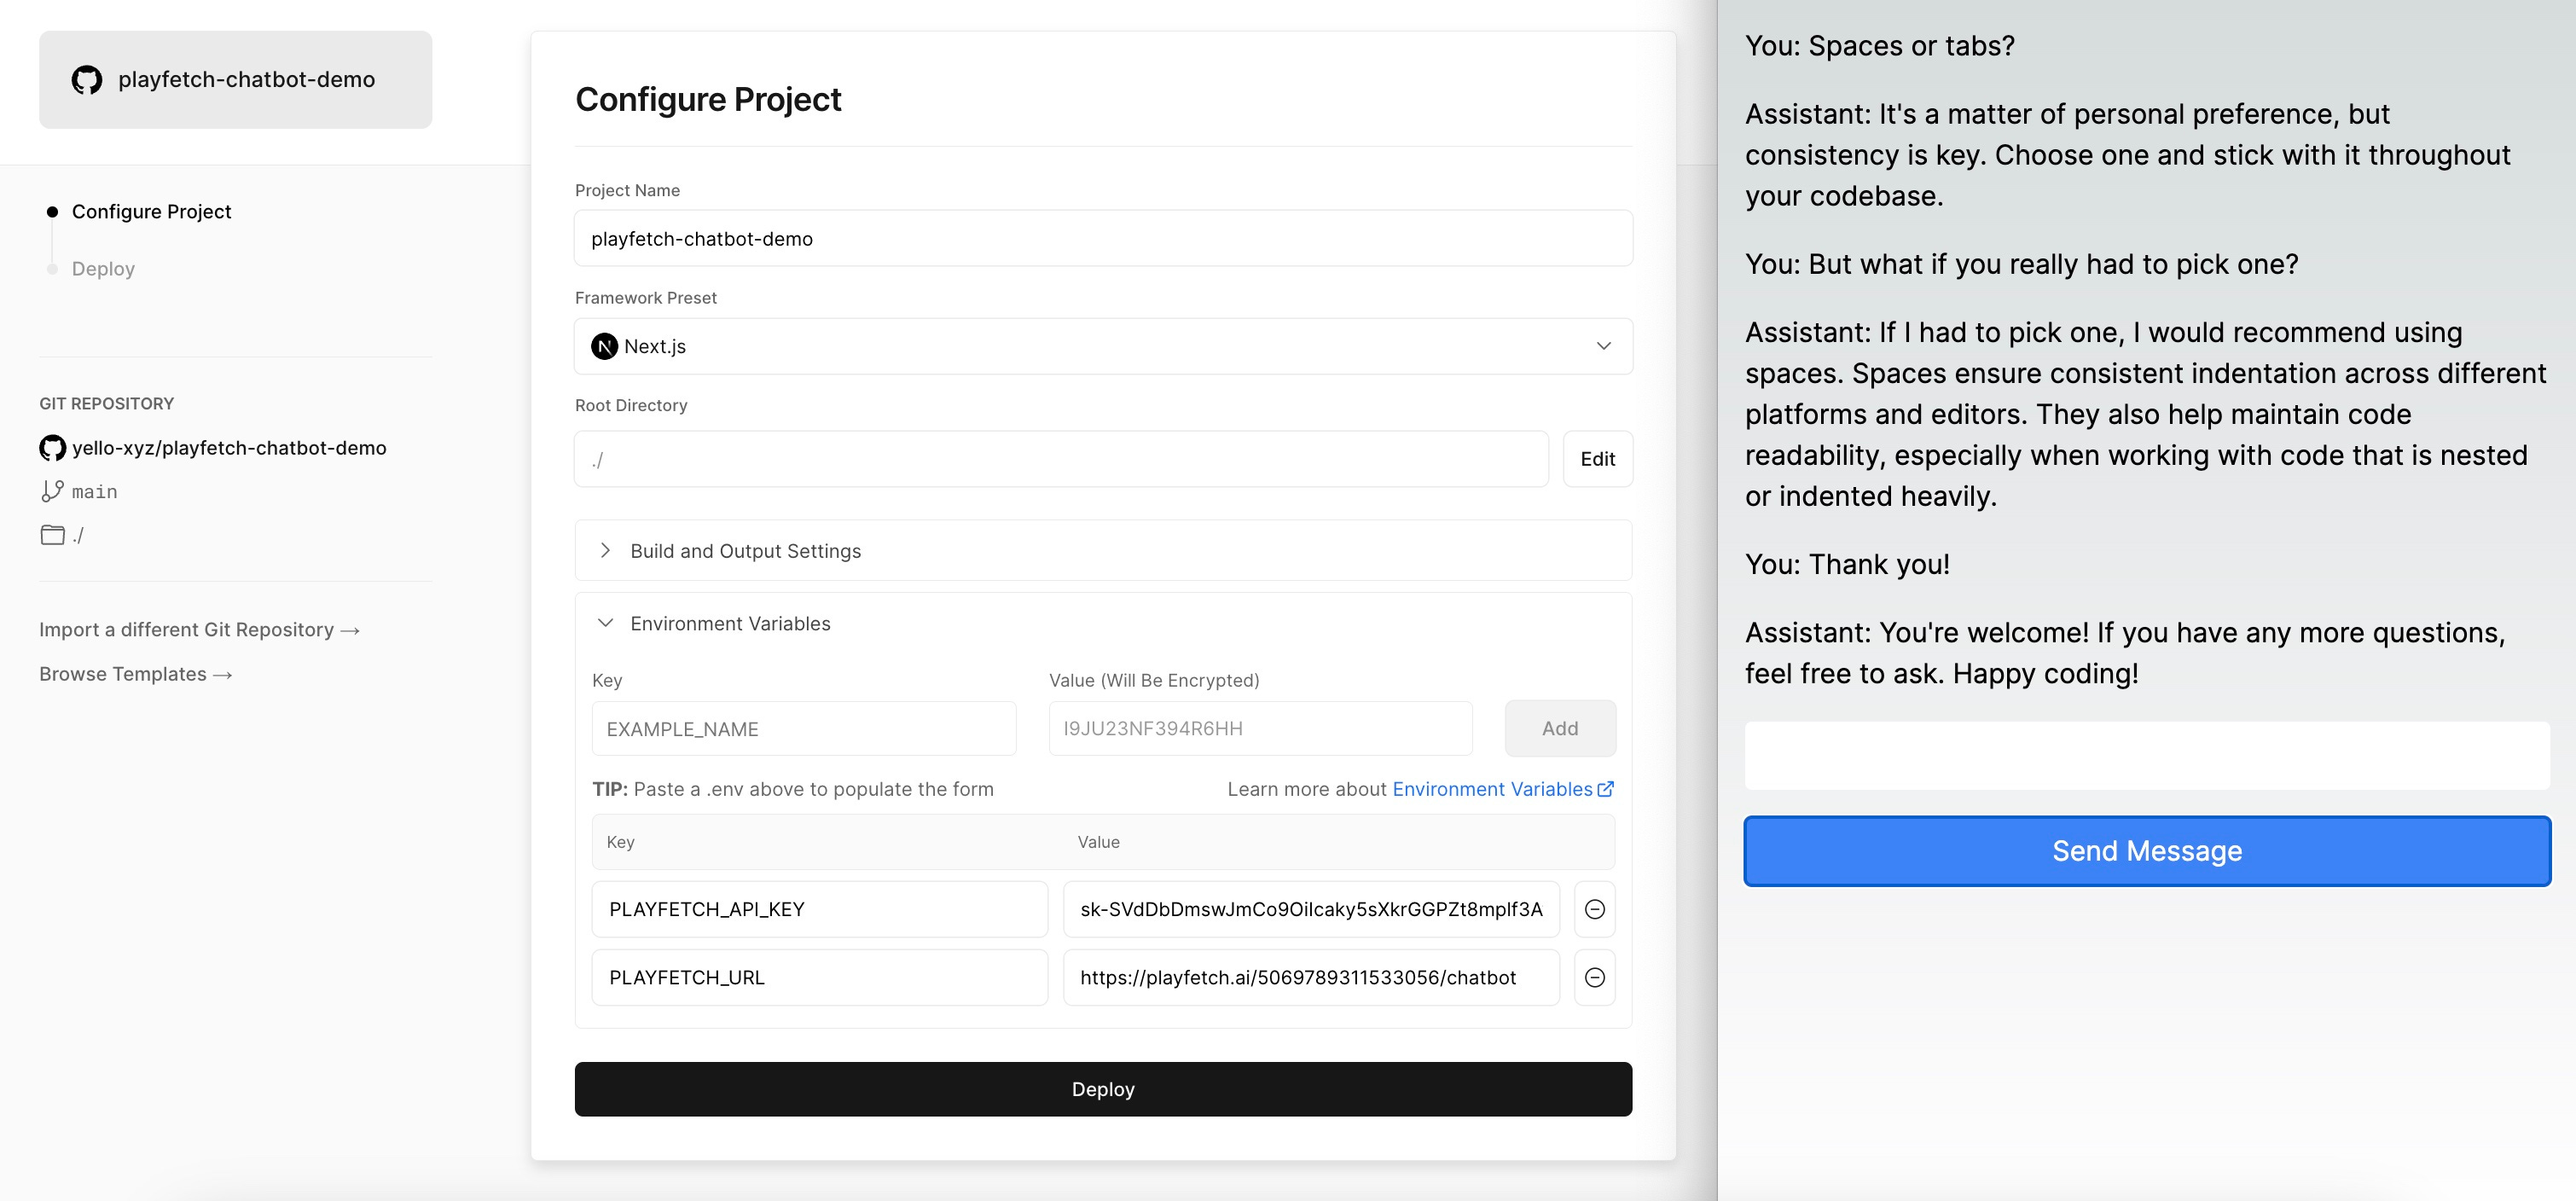Click GitHub icon beside playfetch-chatbot-demo header

[x=87, y=80]
